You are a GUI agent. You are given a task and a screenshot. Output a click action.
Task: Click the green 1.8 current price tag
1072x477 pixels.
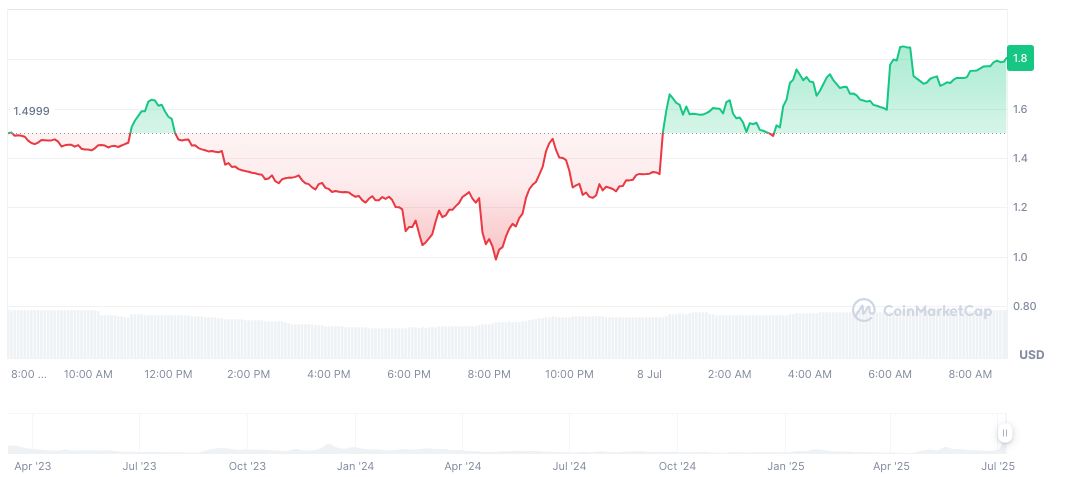click(x=1019, y=59)
